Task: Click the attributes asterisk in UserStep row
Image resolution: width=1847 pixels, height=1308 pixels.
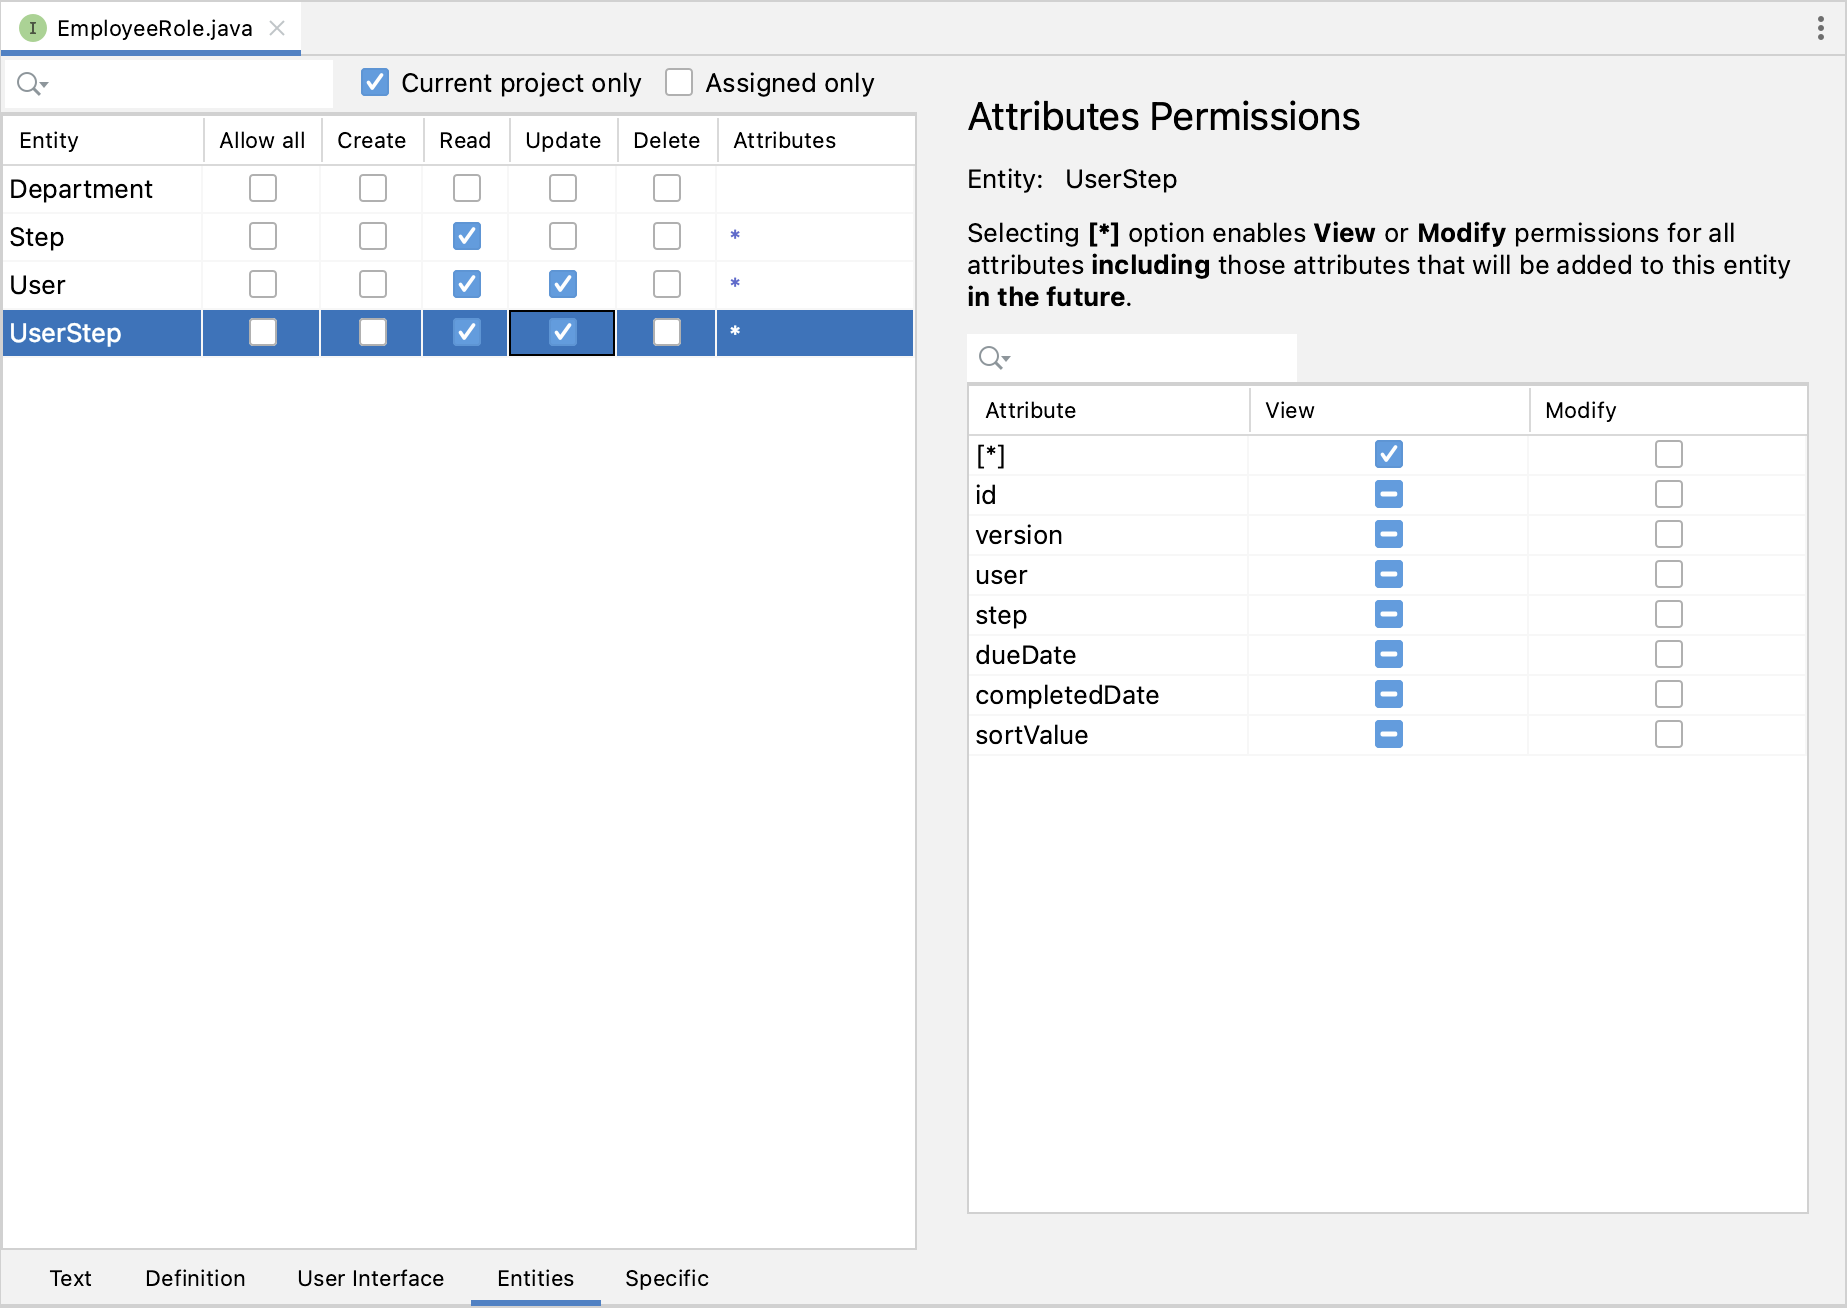Action: click(x=735, y=332)
